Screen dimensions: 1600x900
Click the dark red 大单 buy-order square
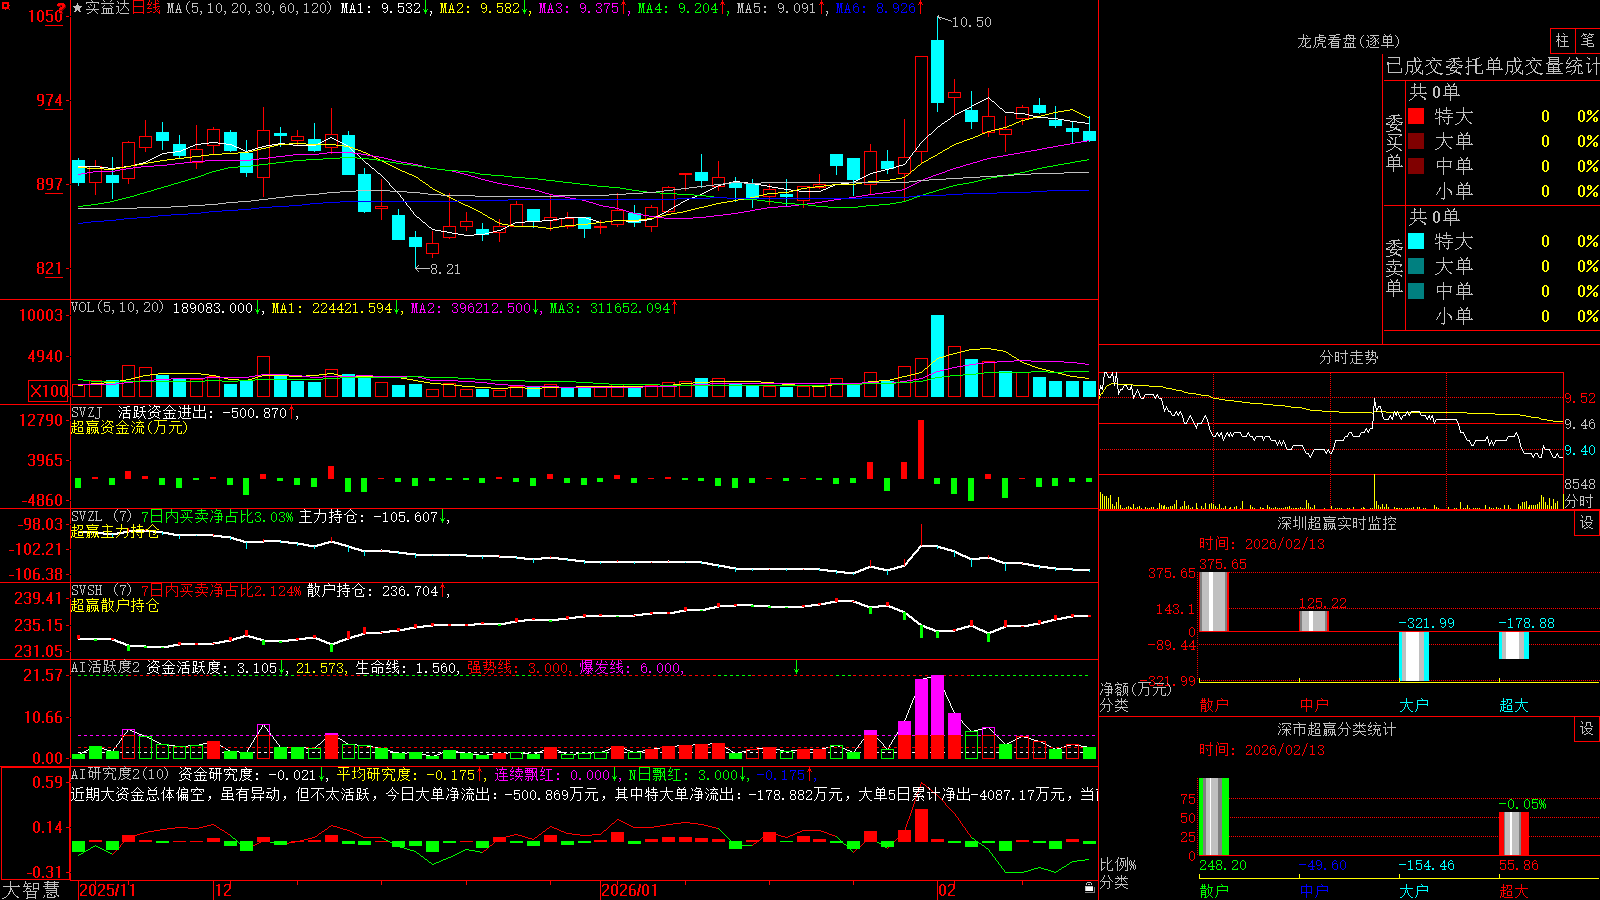1416,141
